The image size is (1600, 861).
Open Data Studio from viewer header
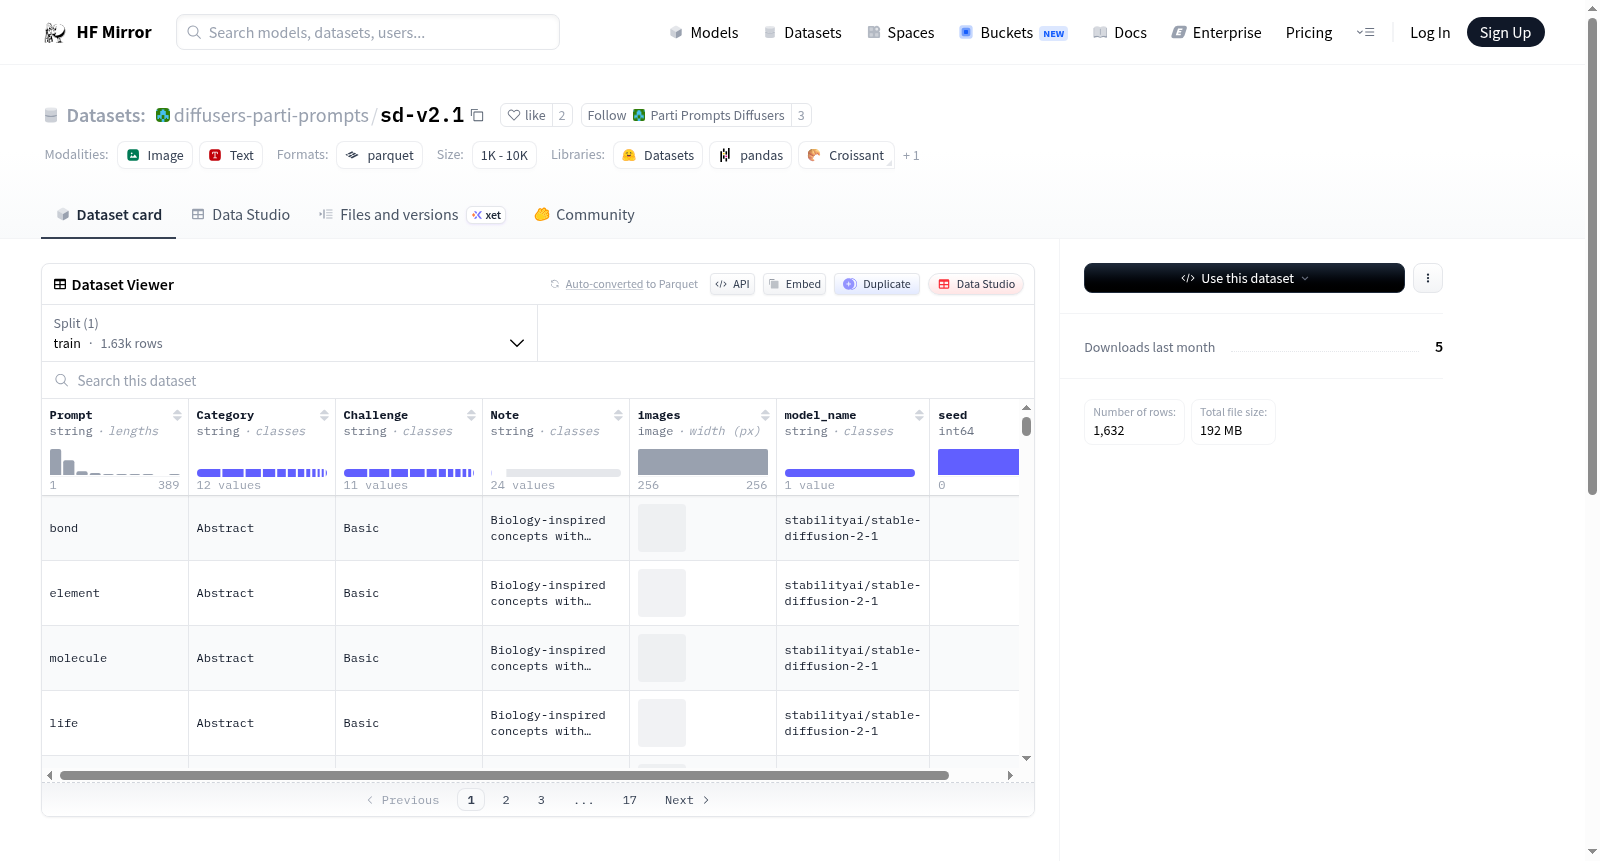[x=976, y=284]
